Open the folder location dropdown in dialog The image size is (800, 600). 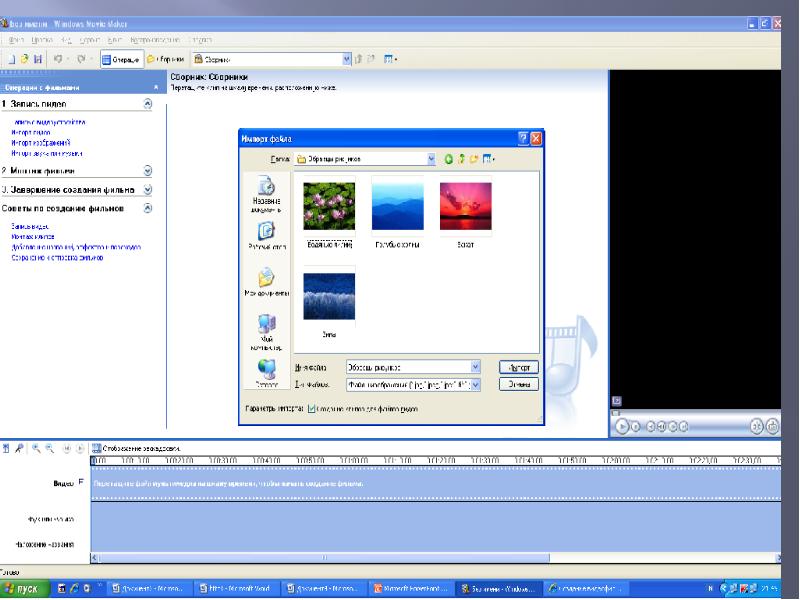coord(432,159)
